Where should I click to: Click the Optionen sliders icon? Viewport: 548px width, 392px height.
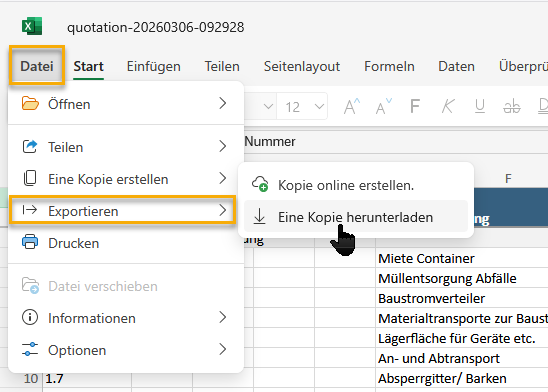[30, 349]
